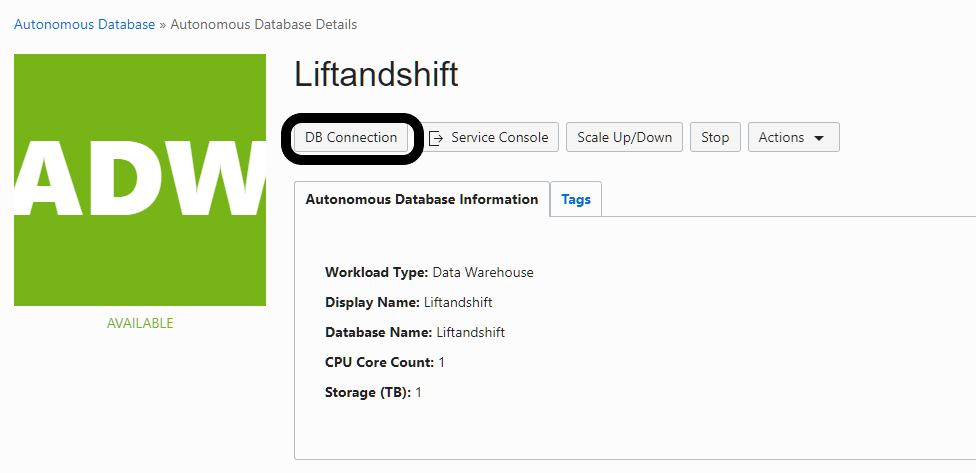Click the Actions caret arrow
Screen dimensions: 976x473
819,138
